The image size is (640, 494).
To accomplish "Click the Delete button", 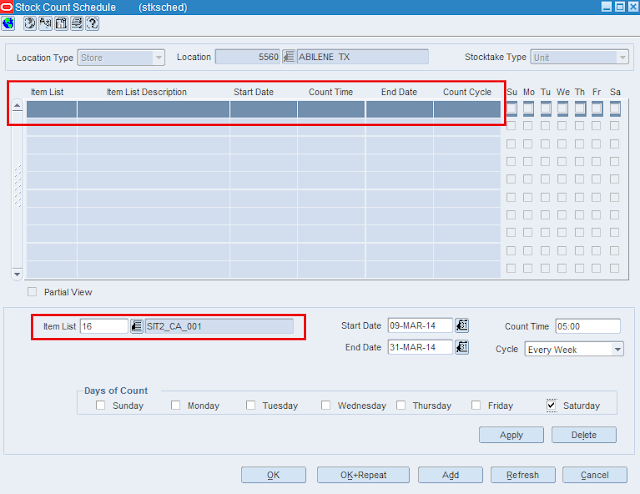I will coord(584,435).
